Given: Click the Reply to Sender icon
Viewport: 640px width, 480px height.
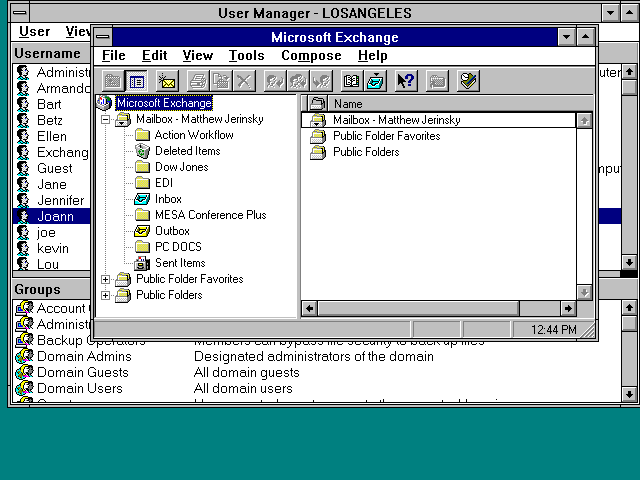Looking at the screenshot, I should pos(275,81).
